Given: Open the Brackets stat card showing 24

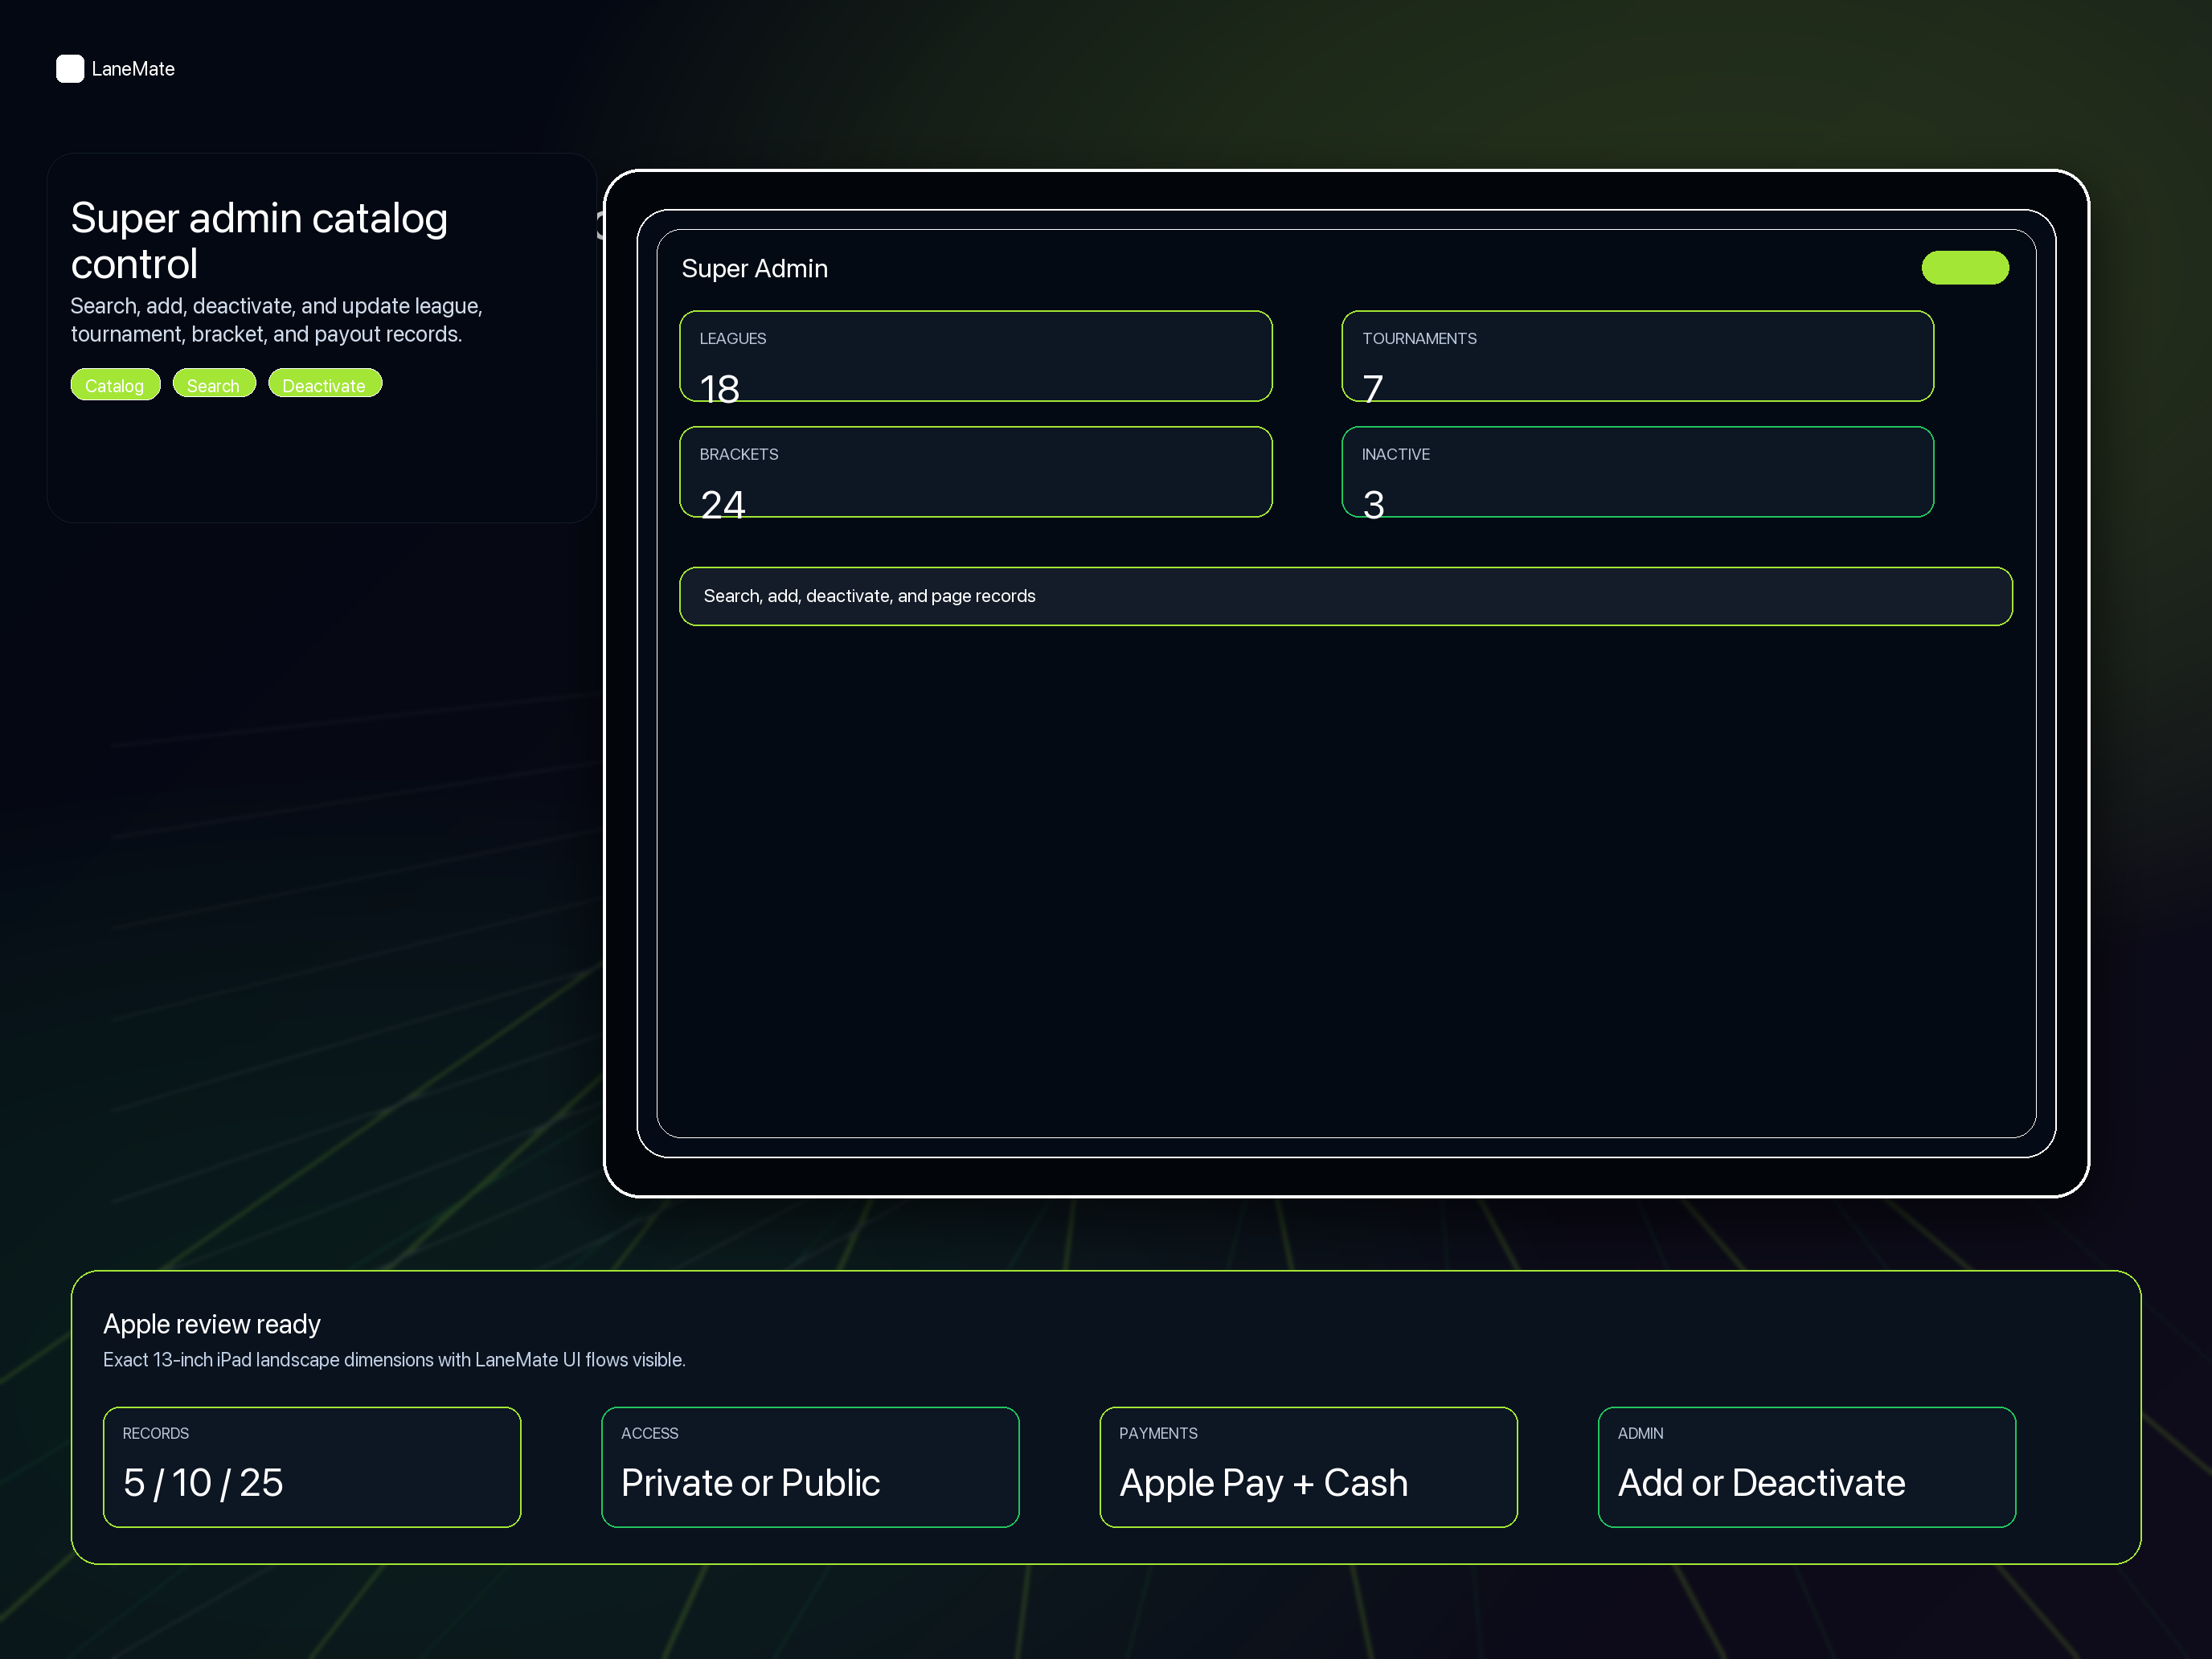Looking at the screenshot, I should (976, 472).
